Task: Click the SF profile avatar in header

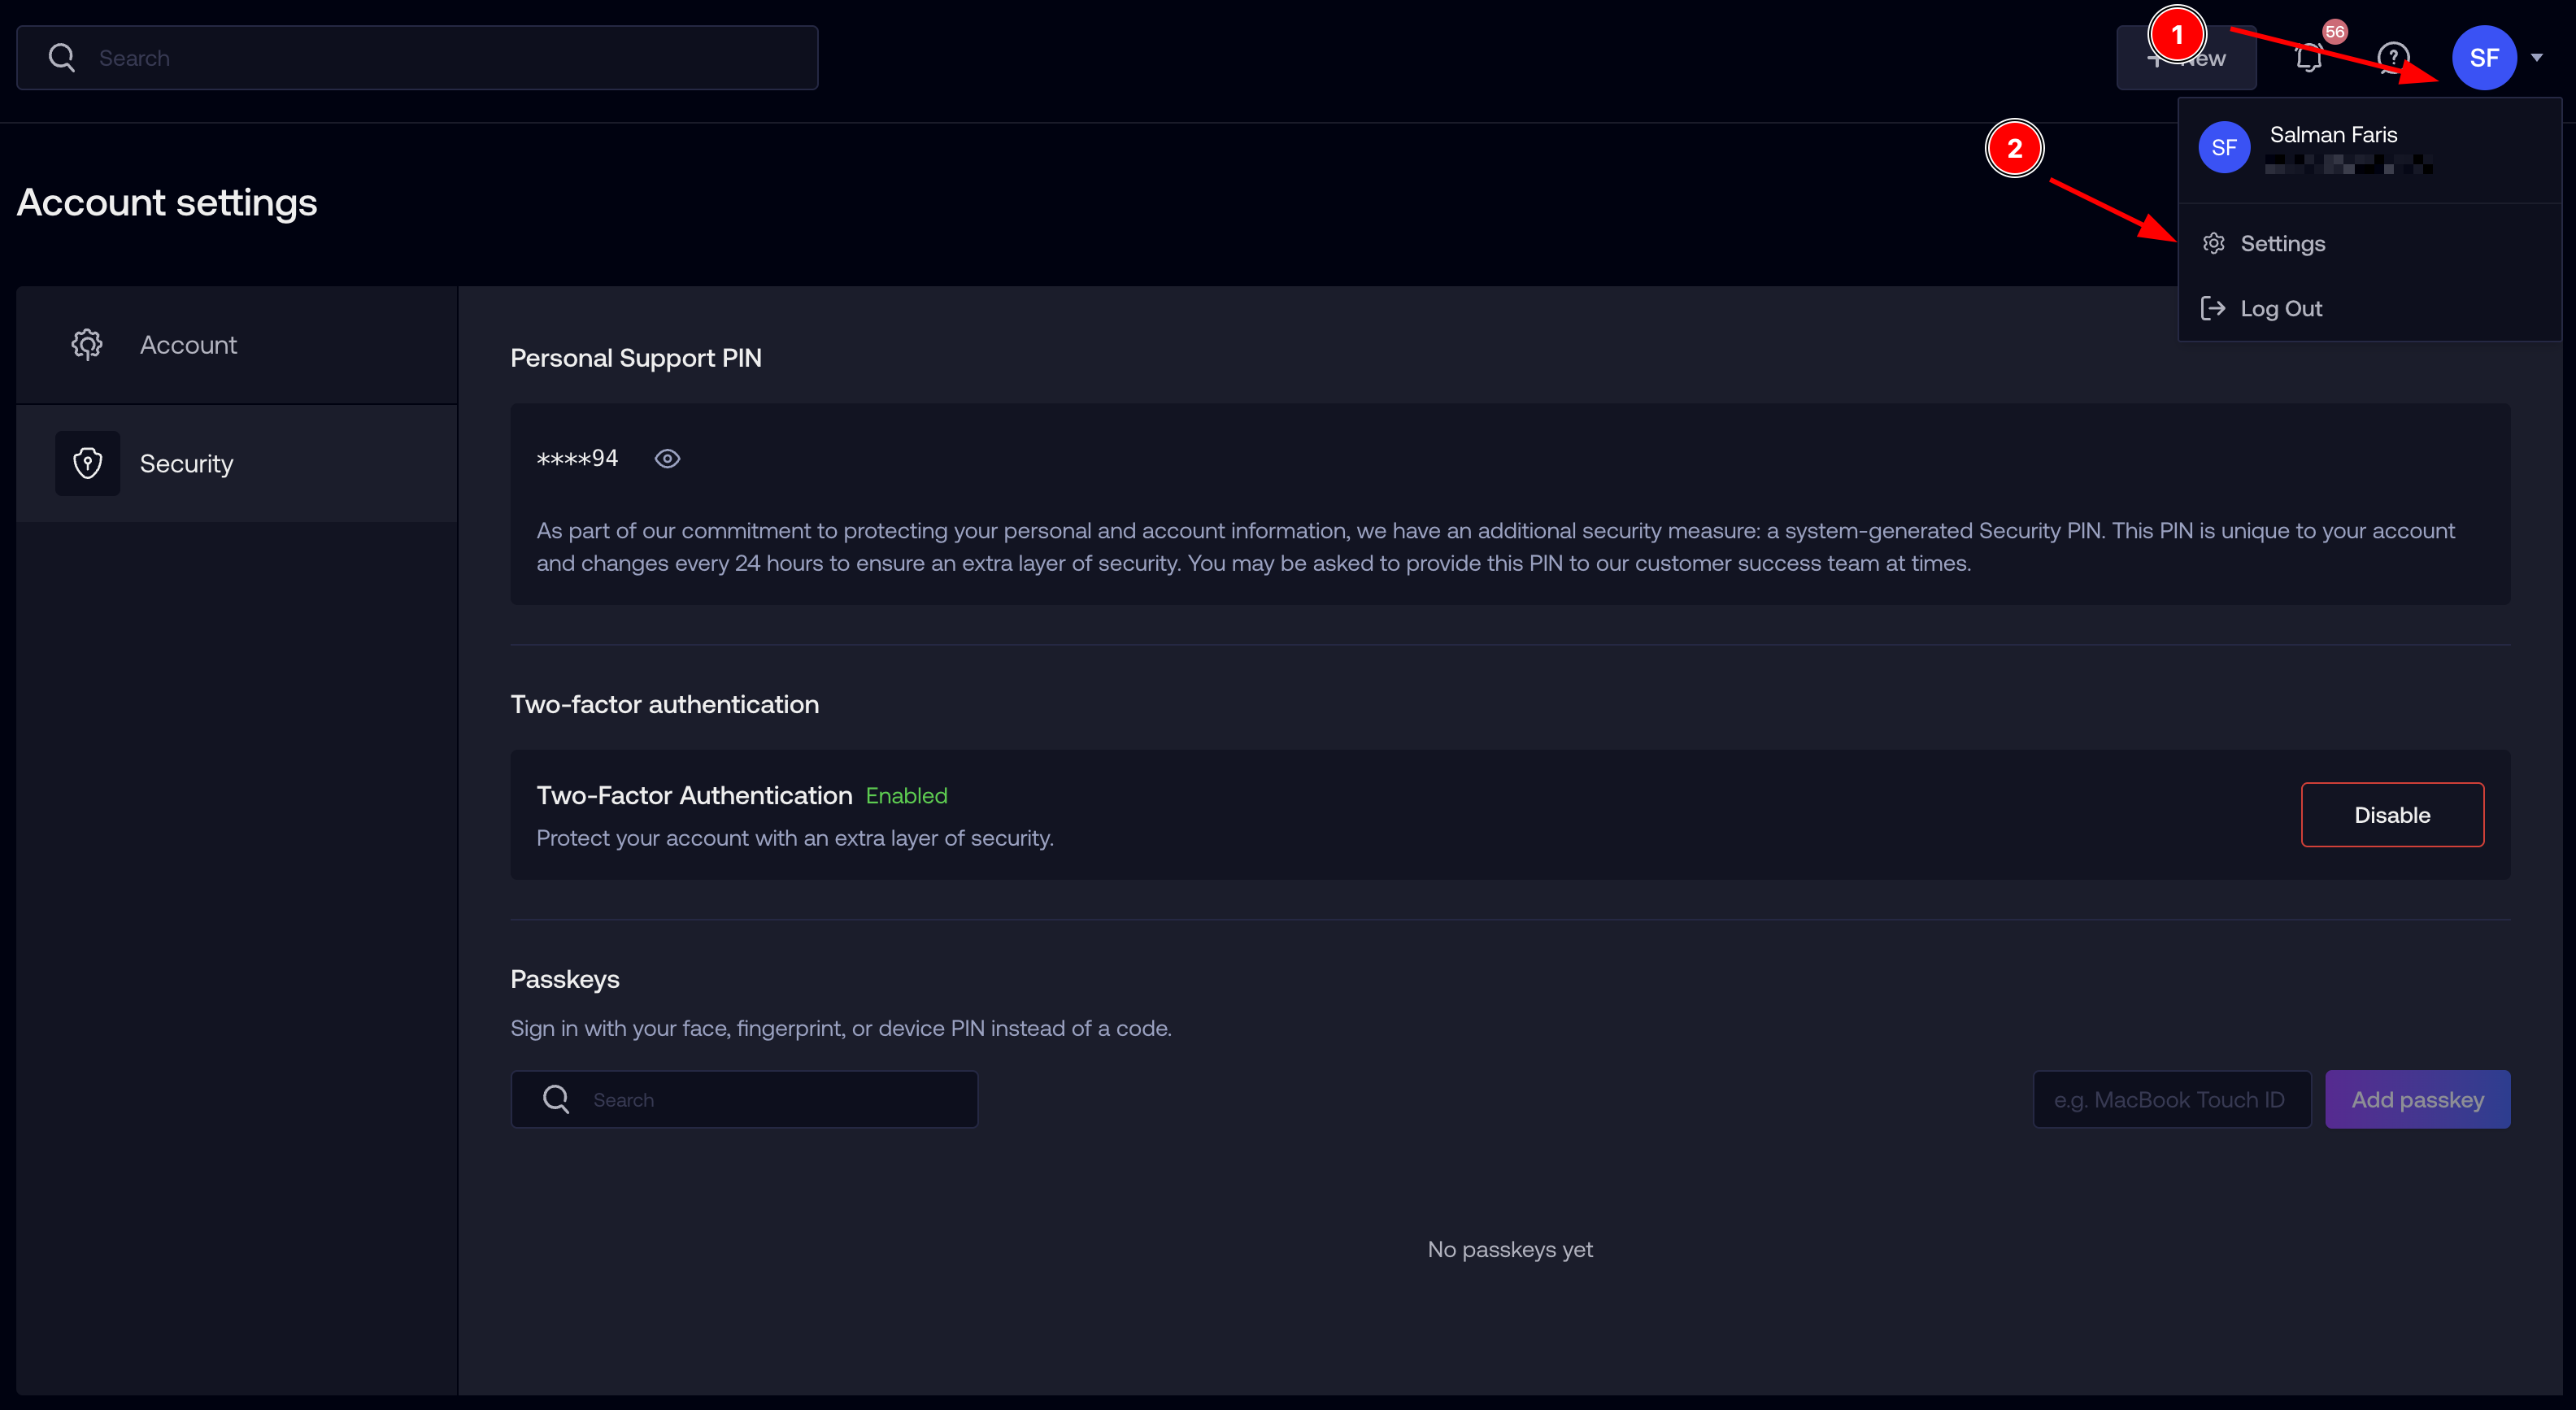Action: (2484, 58)
